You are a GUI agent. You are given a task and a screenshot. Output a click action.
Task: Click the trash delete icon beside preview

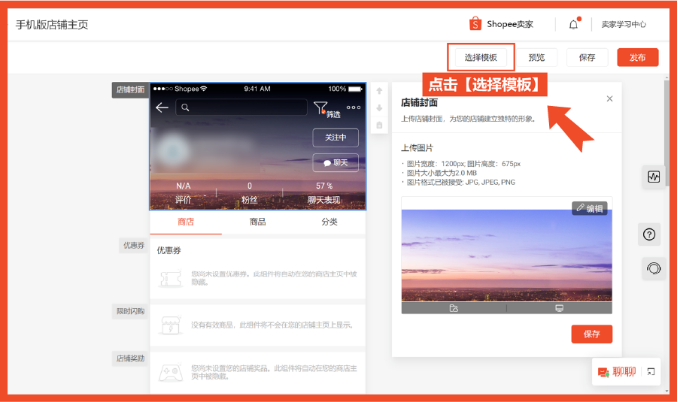click(x=378, y=125)
